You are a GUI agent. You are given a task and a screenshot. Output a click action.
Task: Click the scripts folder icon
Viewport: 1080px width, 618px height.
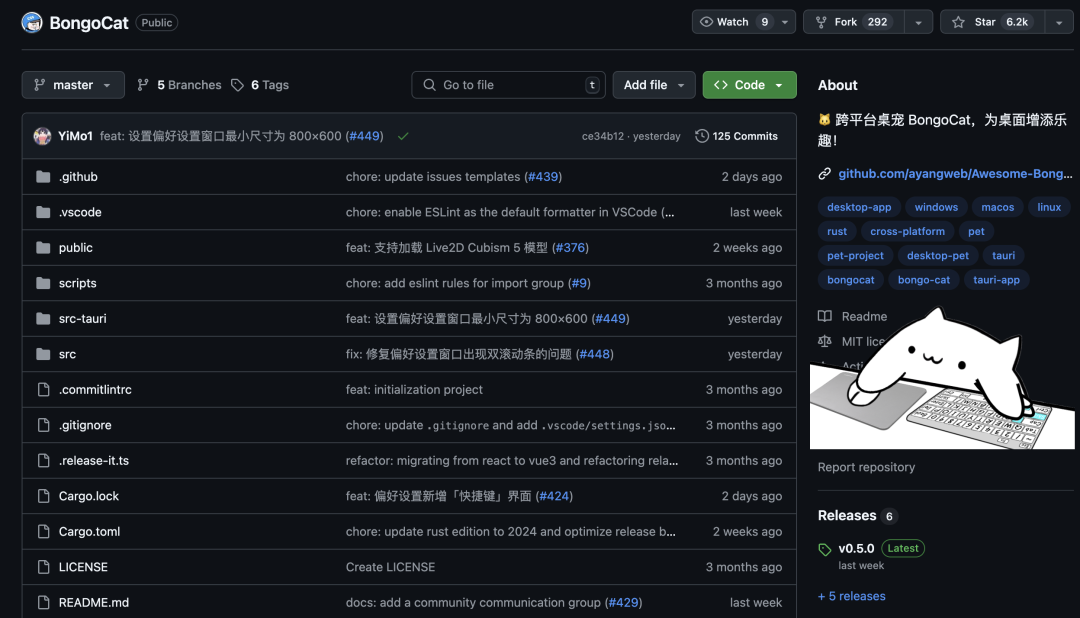tap(43, 283)
